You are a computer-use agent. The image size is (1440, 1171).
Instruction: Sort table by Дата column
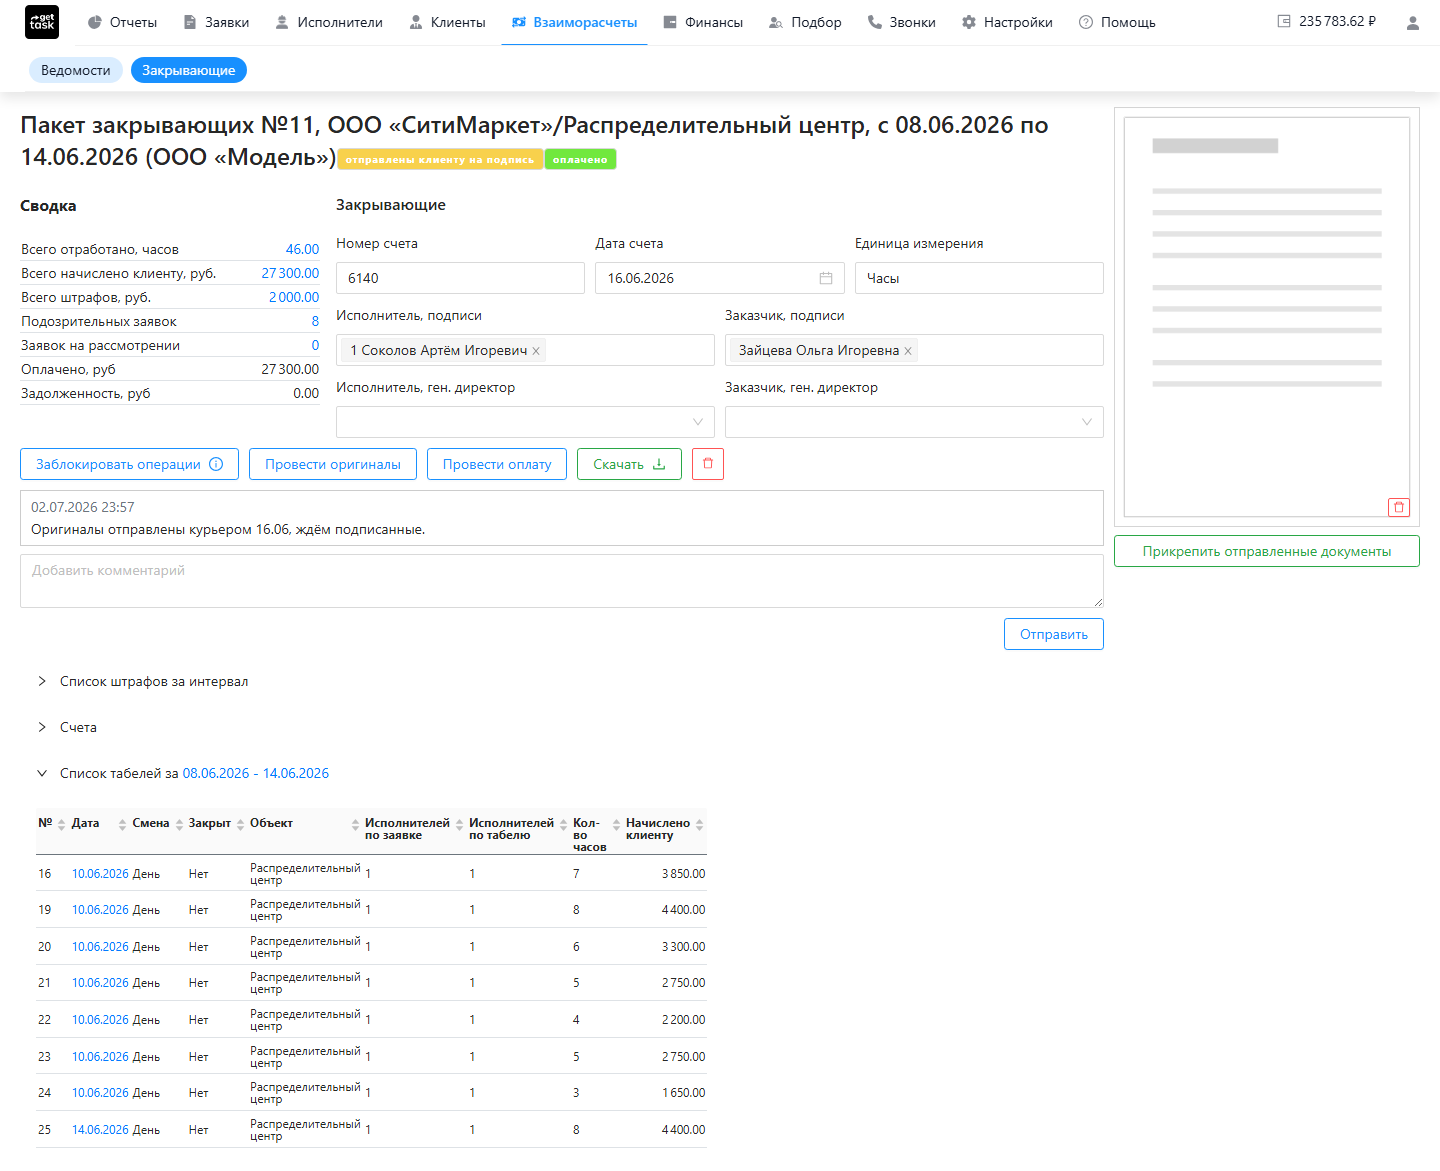[122, 824]
